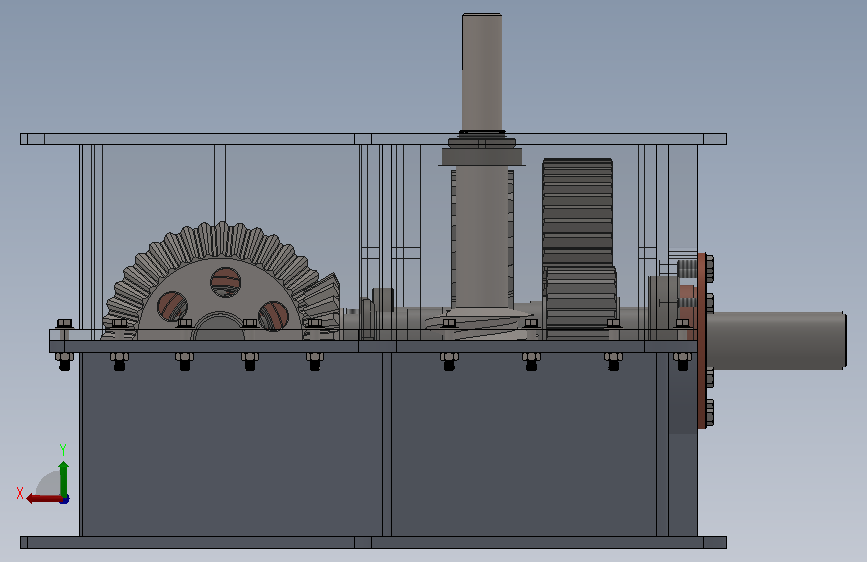Select the bottom base plate of the gearbox
Image resolution: width=867 pixels, height=562 pixels.
(373, 542)
